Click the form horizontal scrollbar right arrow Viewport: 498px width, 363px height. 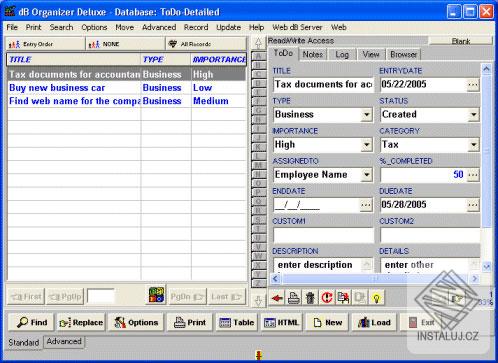coord(475,278)
